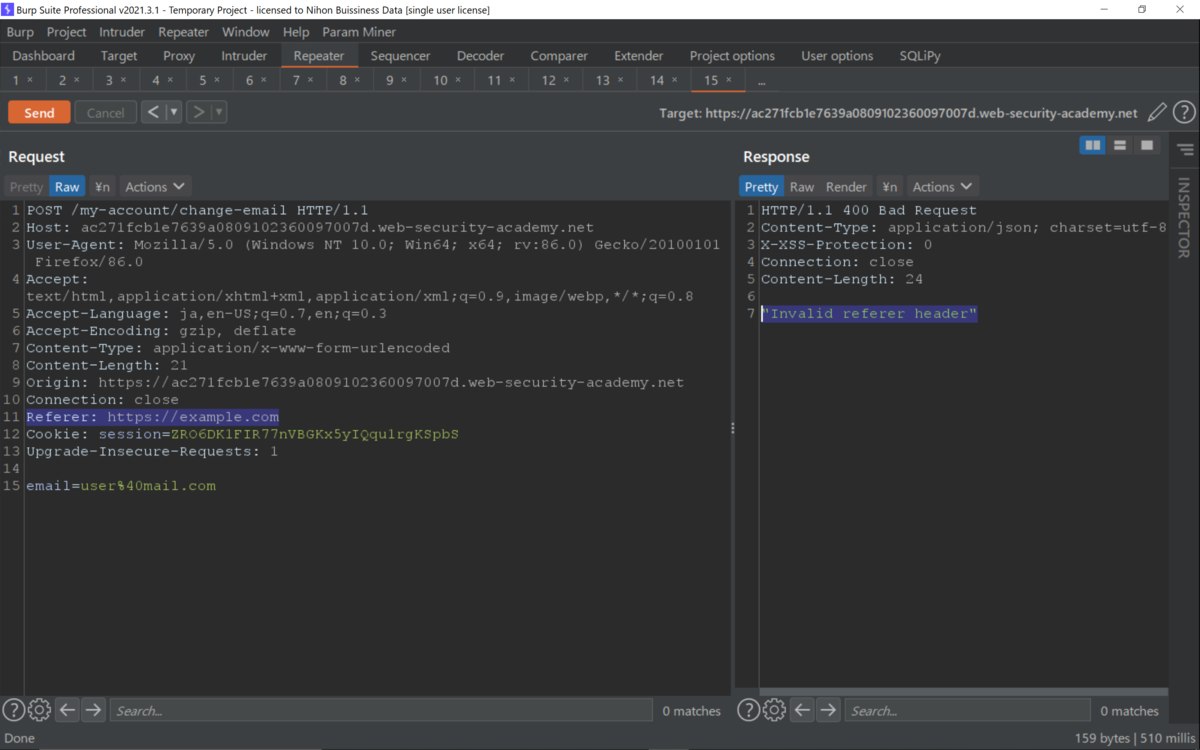Toggle Response non-printing characters ¥n
The image size is (1200, 750).
point(890,186)
